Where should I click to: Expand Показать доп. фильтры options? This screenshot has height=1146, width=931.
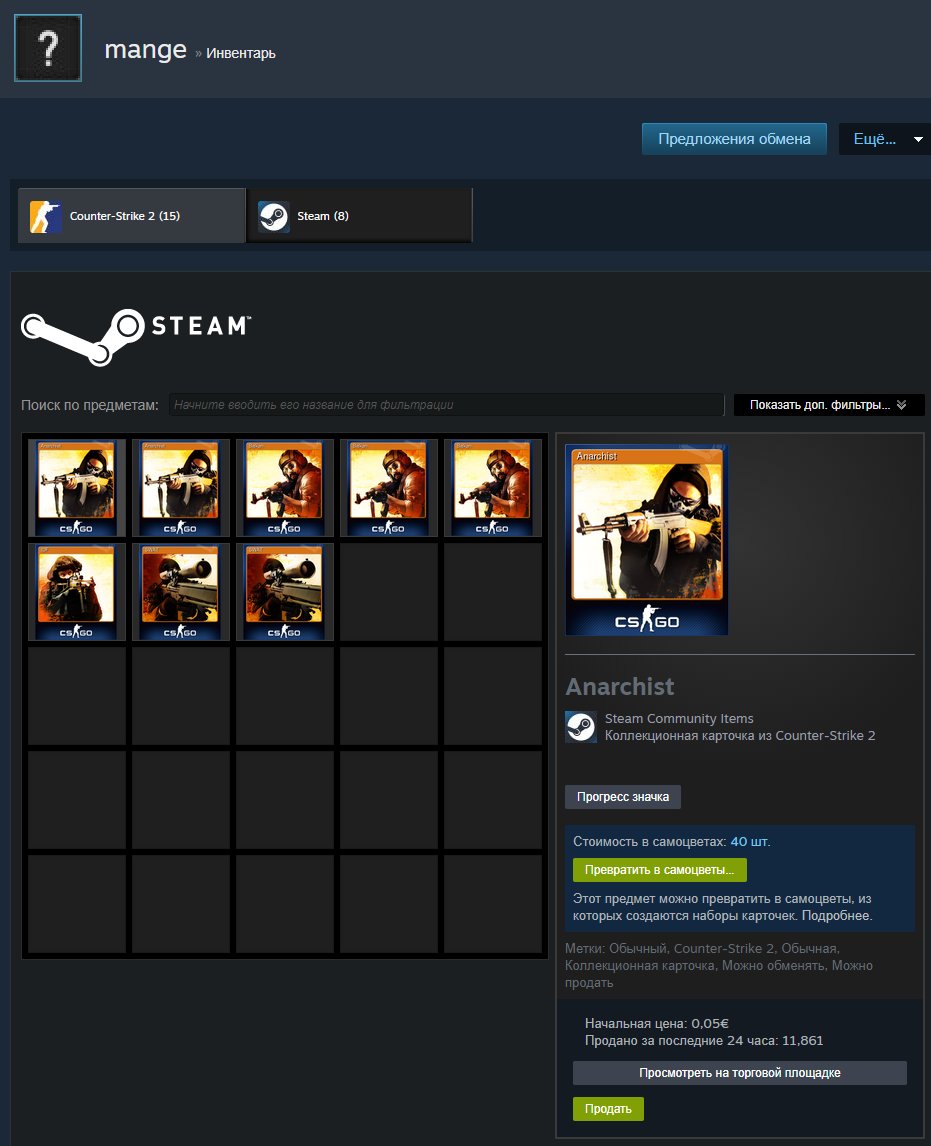pyautogui.click(x=829, y=405)
